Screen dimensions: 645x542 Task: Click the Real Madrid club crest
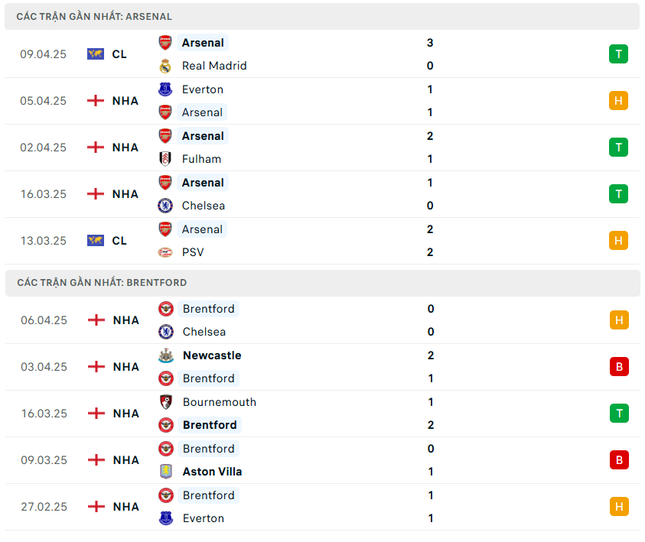click(x=165, y=66)
